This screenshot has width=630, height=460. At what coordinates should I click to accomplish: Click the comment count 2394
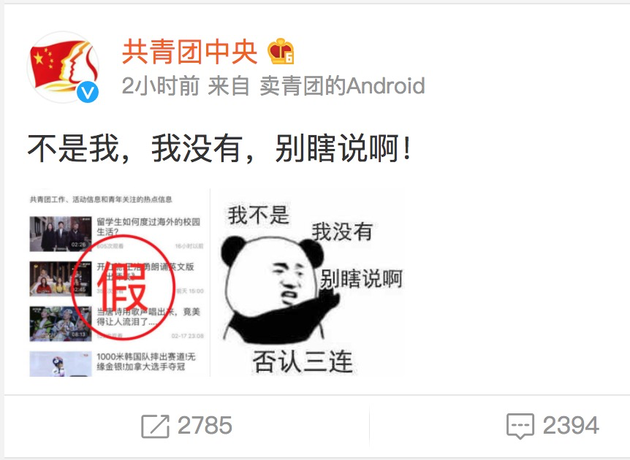(x=571, y=425)
